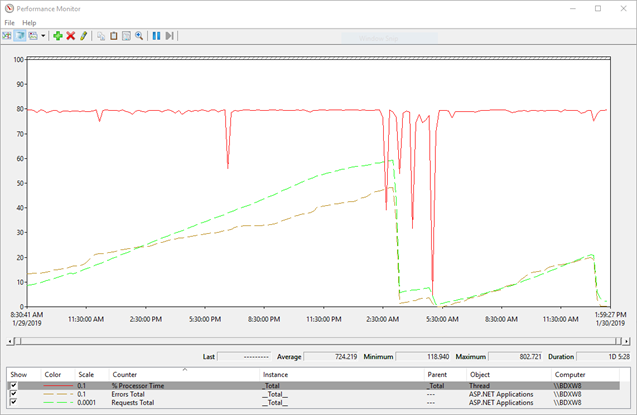Sort by the Counter column header
Screen dimensions: 637x415
tap(184, 374)
